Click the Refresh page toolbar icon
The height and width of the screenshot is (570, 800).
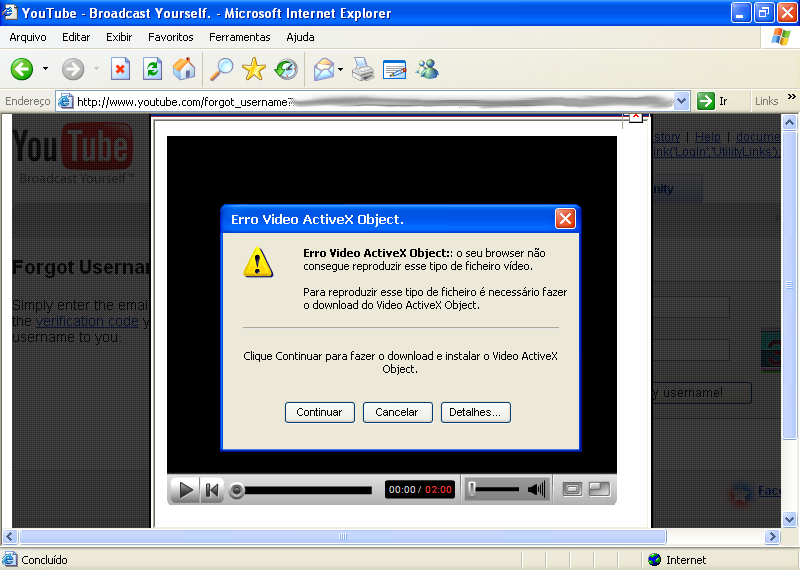point(152,69)
